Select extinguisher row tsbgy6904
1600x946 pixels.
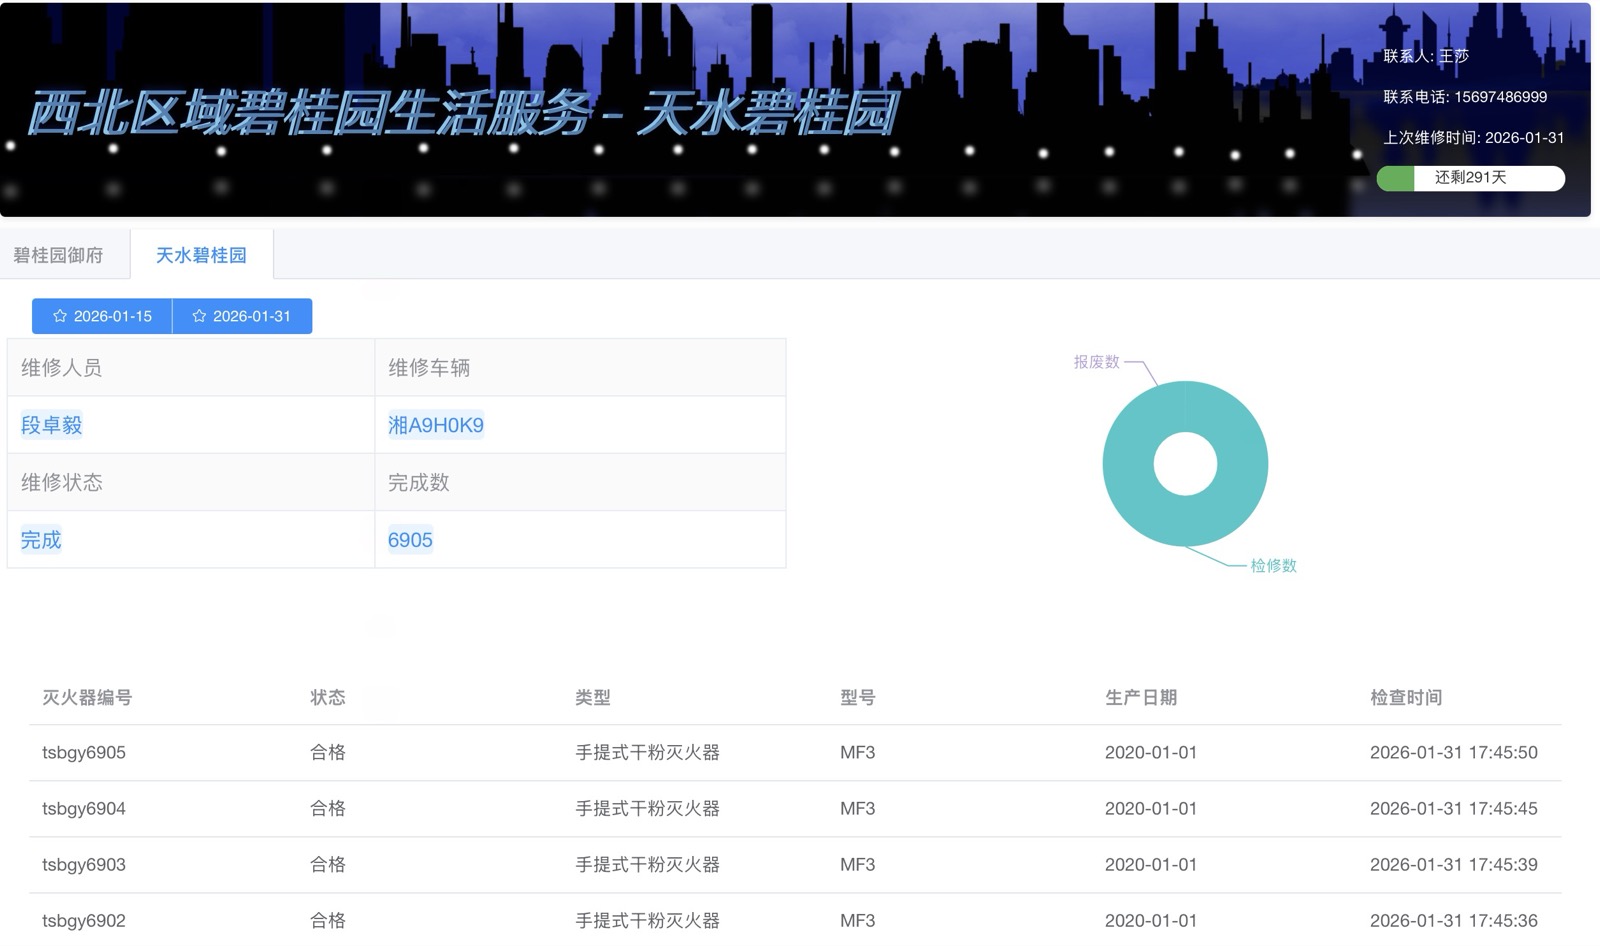click(795, 809)
